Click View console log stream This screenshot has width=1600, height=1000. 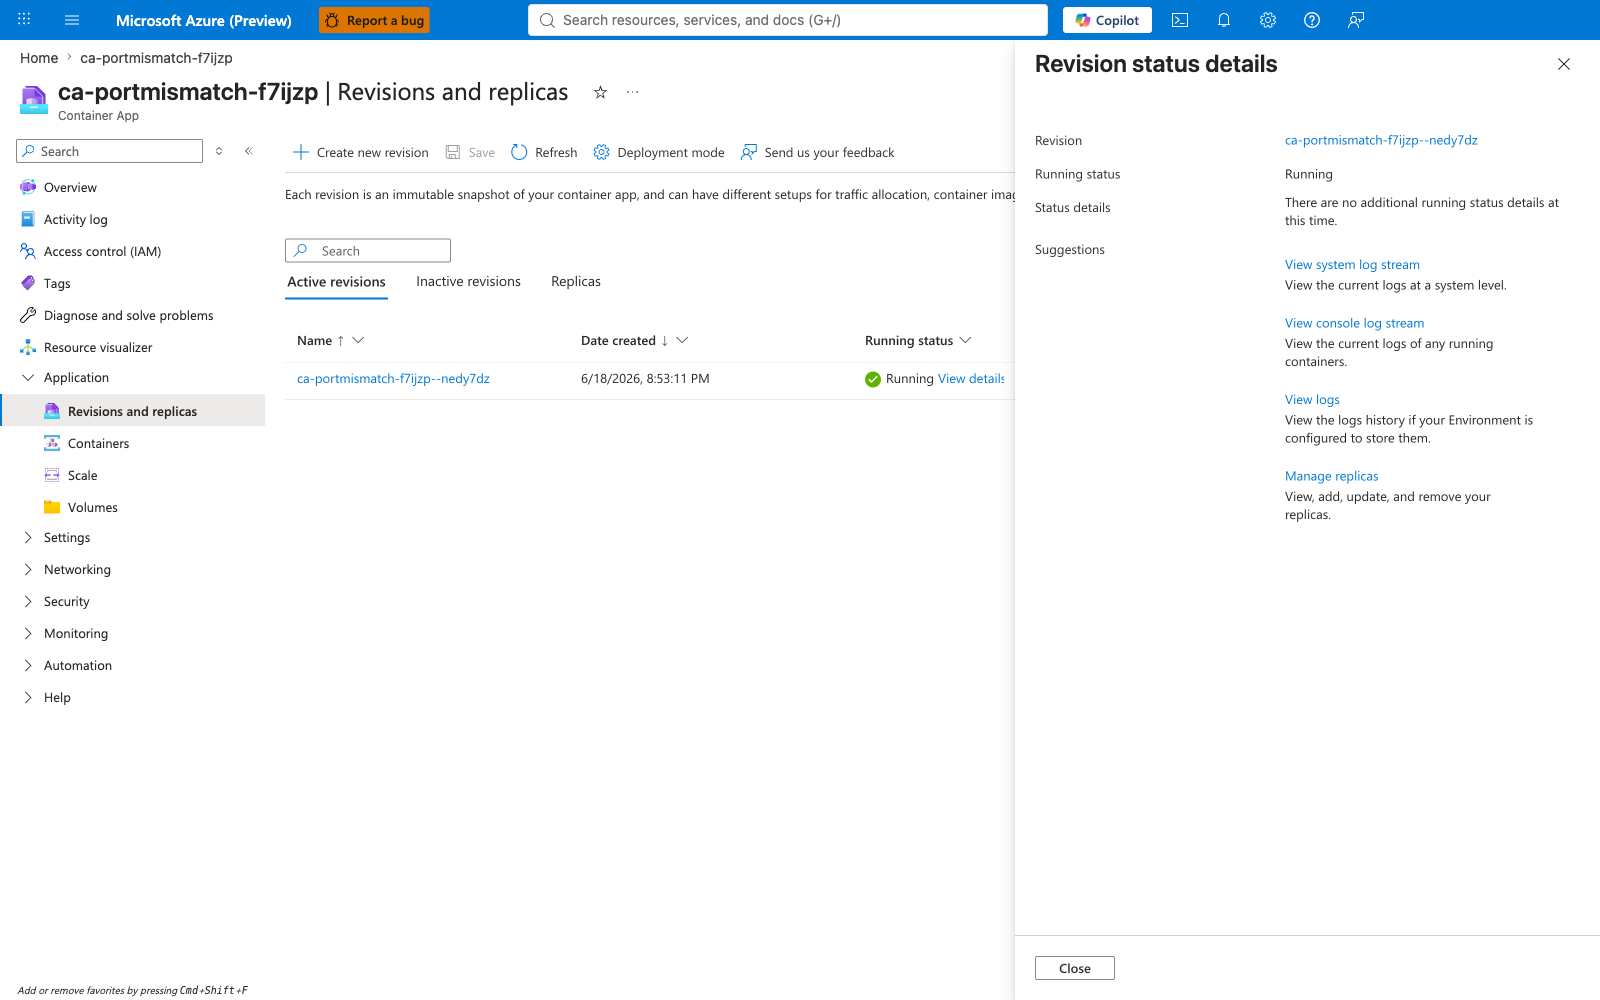pyautogui.click(x=1354, y=323)
